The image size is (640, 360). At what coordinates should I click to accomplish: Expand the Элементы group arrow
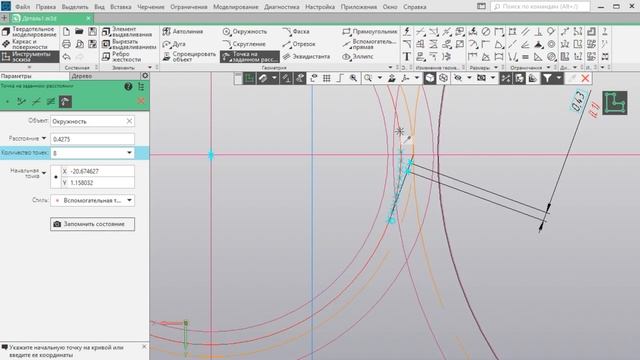149,67
